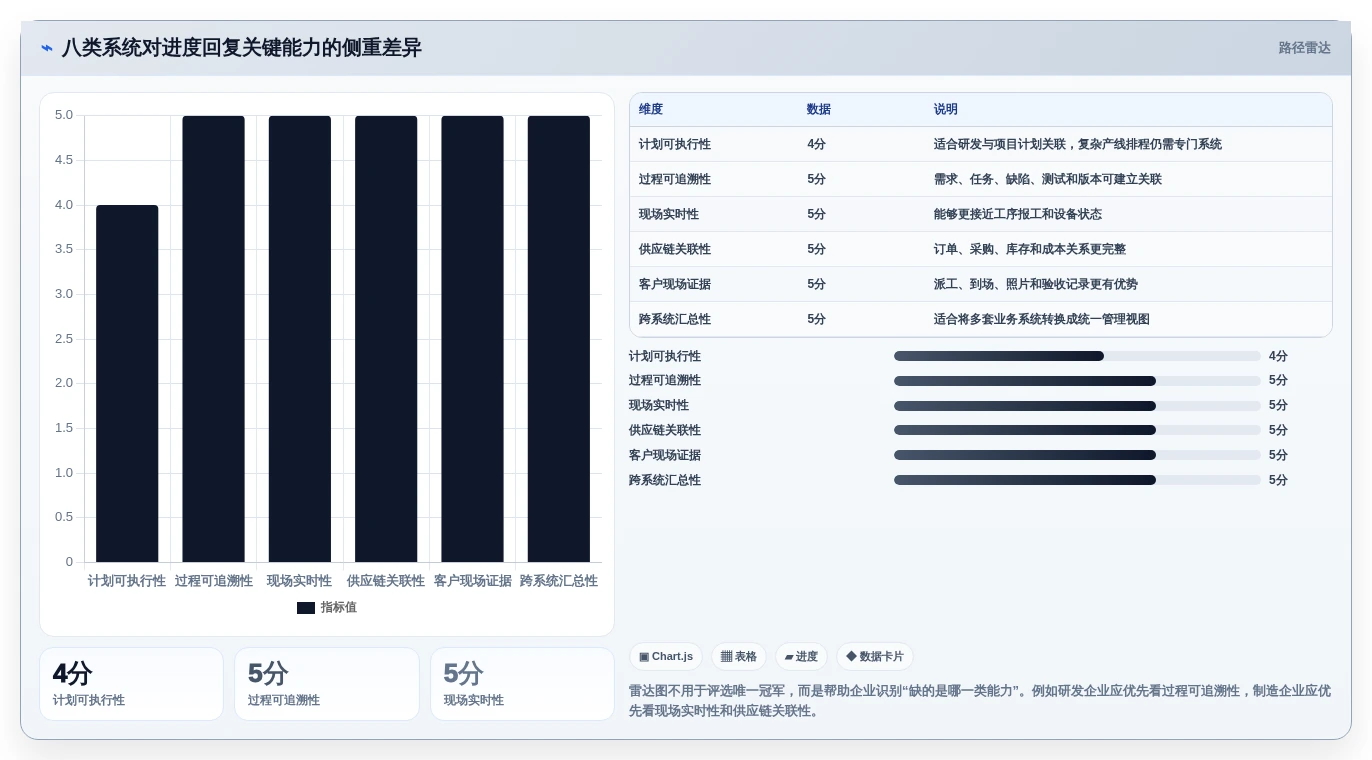Image resolution: width=1372 pixels, height=760 pixels.
Task: Click x-axis label 供应链关联性 under chart
Action: (x=386, y=581)
